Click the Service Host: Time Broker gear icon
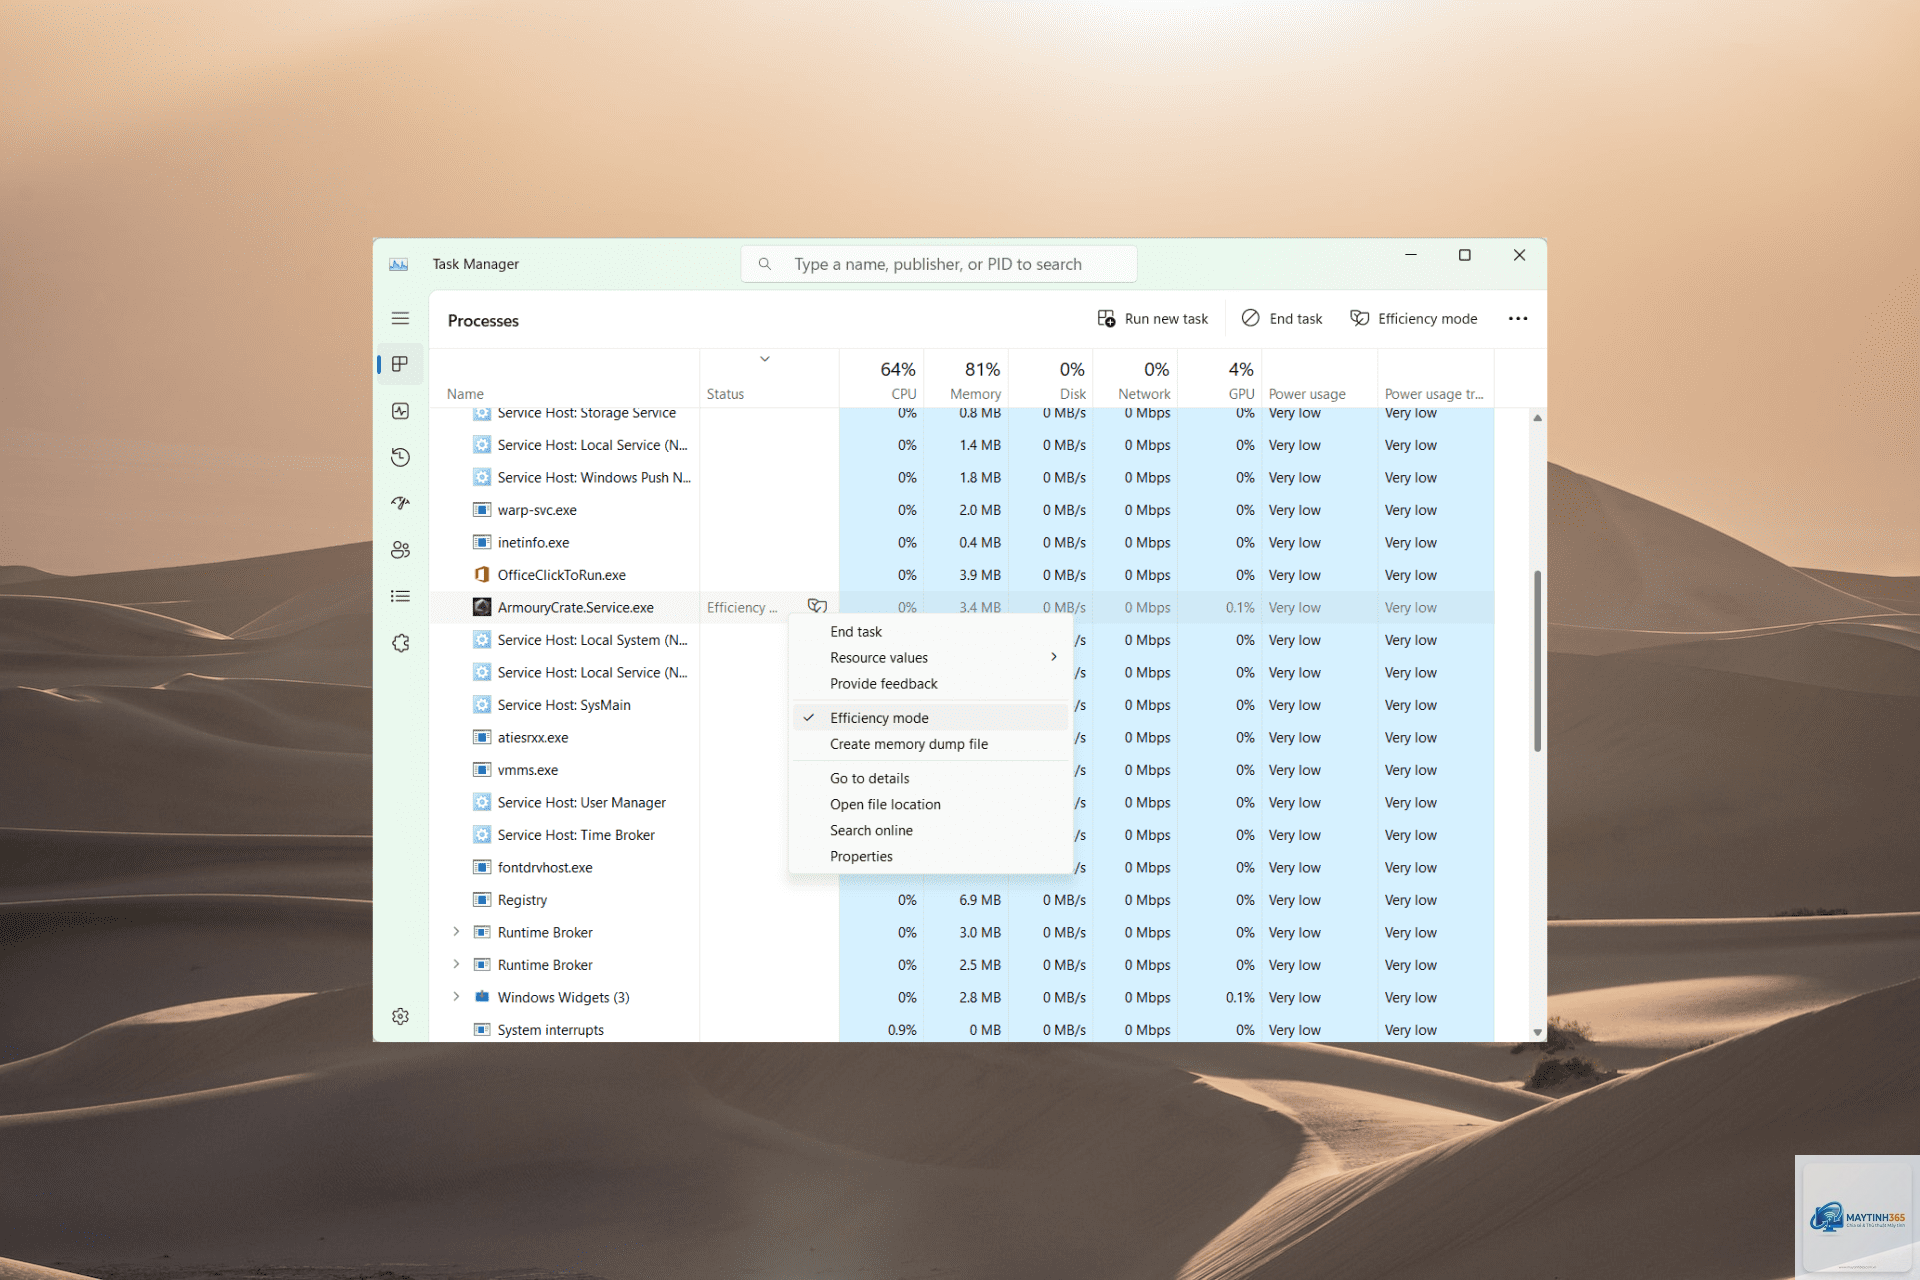 click(482, 835)
